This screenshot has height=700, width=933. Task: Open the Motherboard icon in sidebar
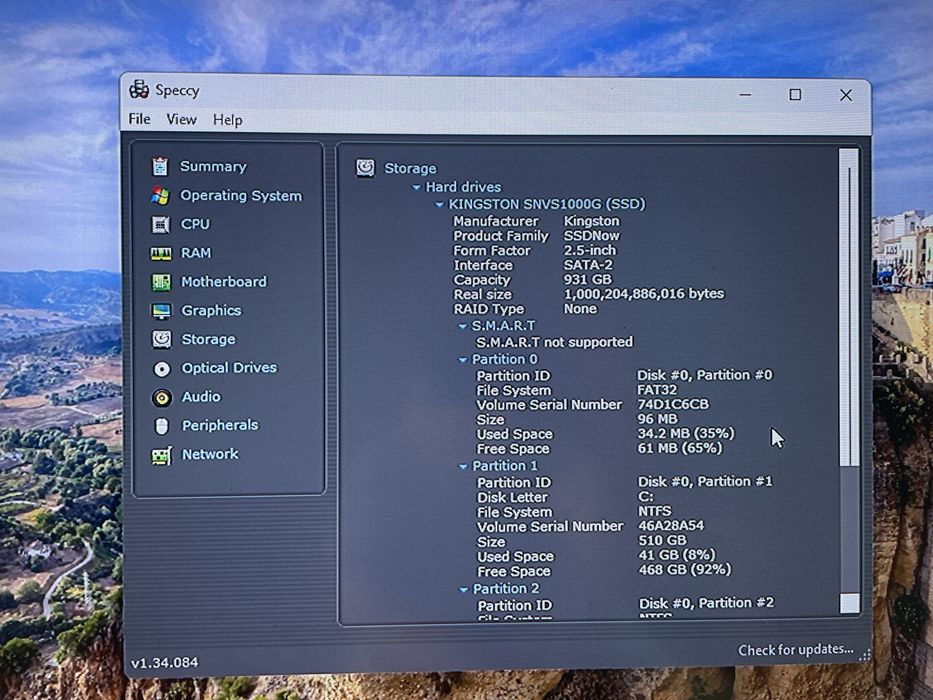[x=161, y=282]
